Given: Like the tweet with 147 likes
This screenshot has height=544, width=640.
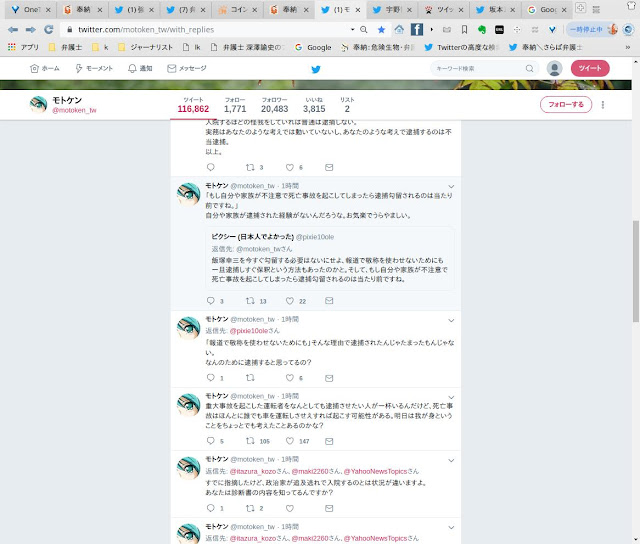Looking at the screenshot, I should (289, 441).
